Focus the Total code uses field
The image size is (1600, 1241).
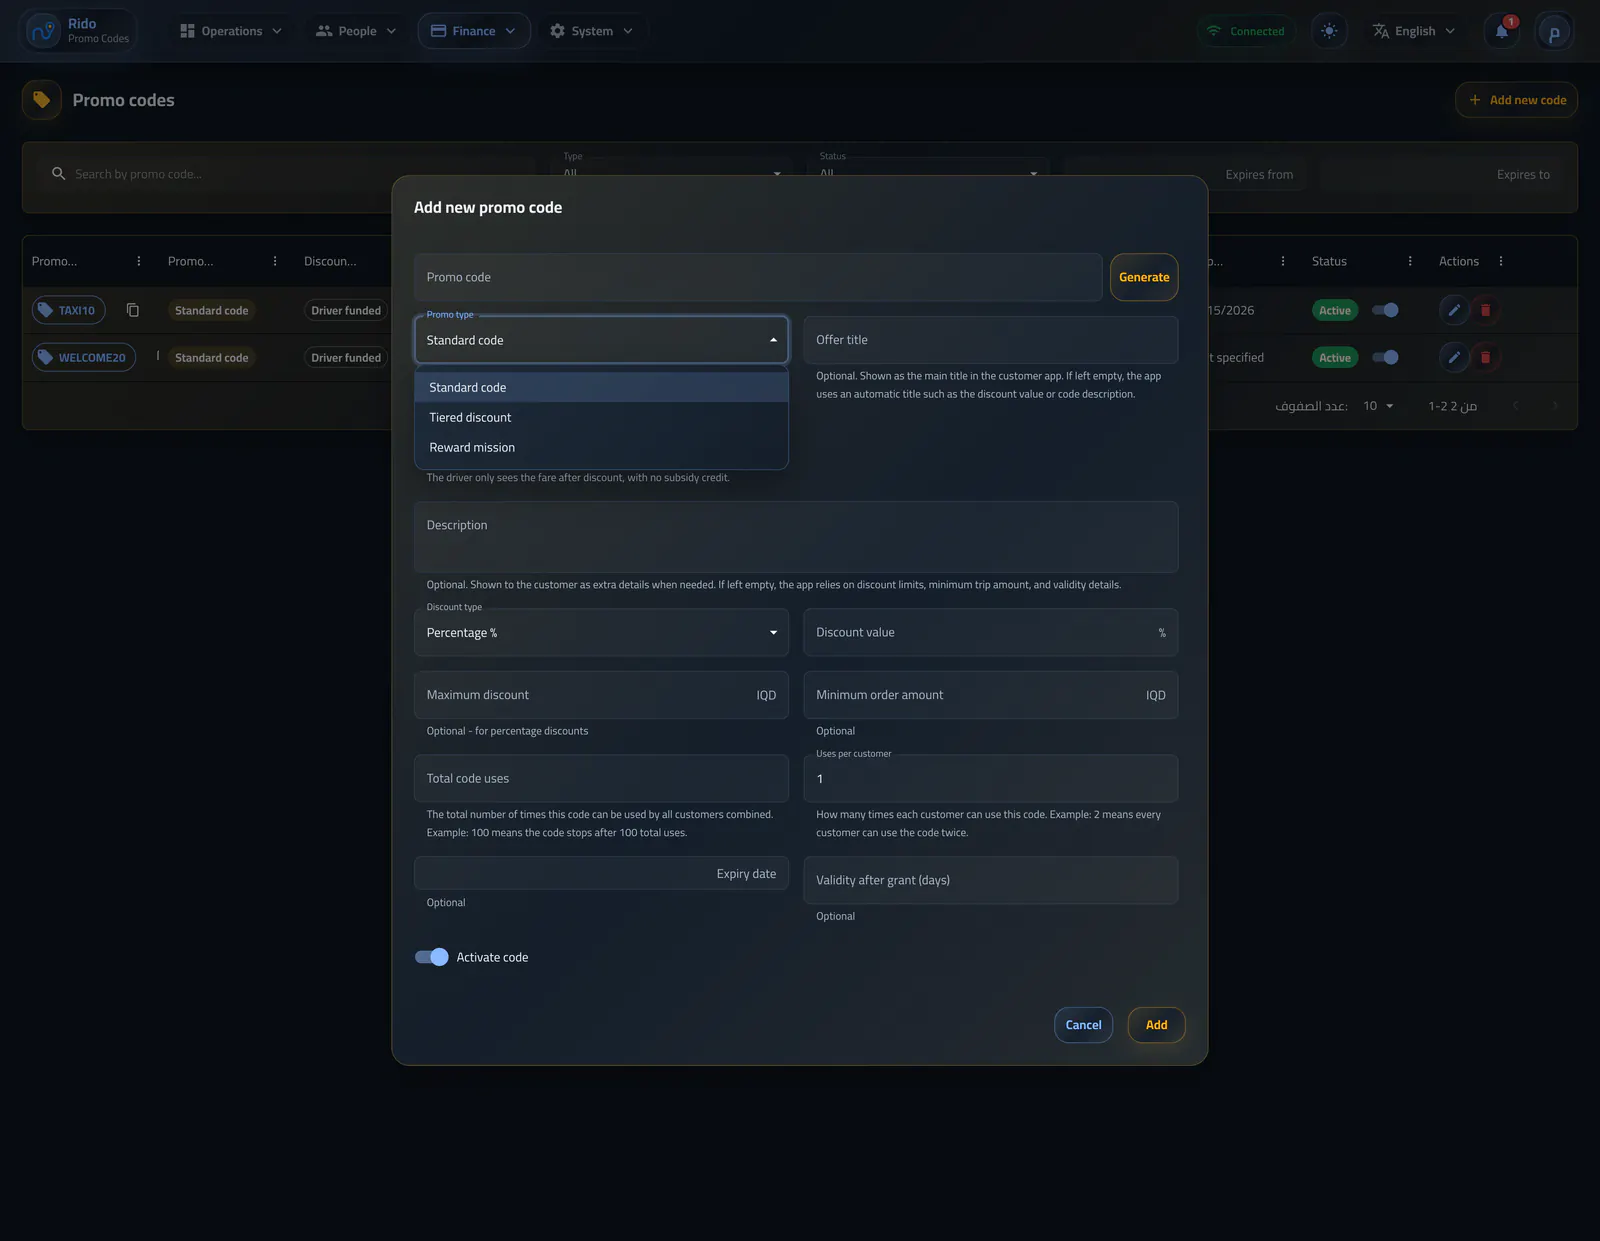[x=601, y=778]
